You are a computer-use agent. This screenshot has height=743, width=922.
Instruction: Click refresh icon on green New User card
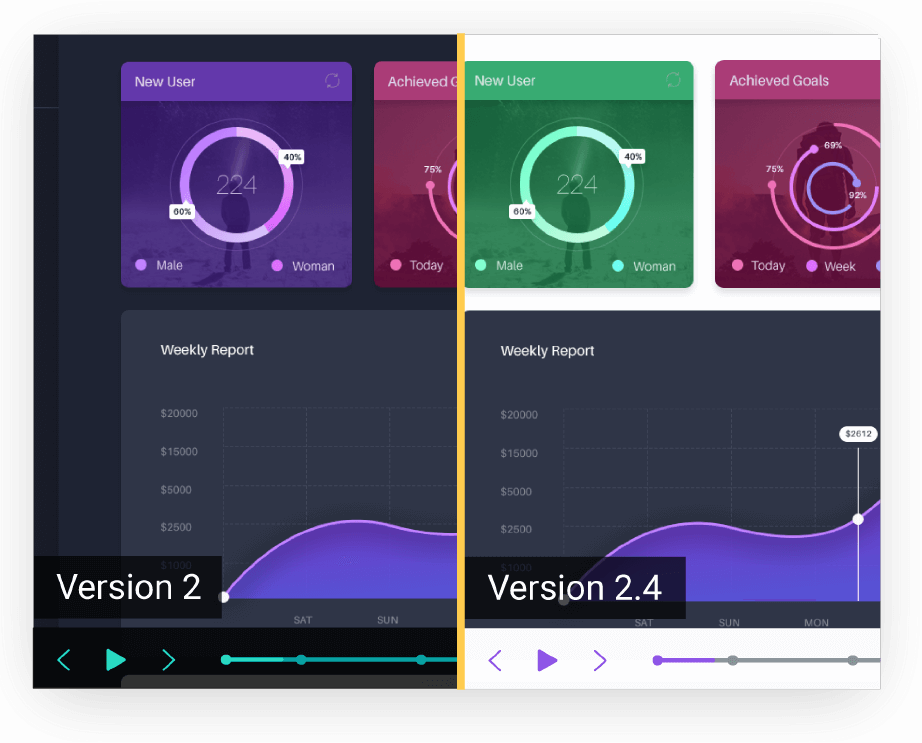click(x=673, y=79)
